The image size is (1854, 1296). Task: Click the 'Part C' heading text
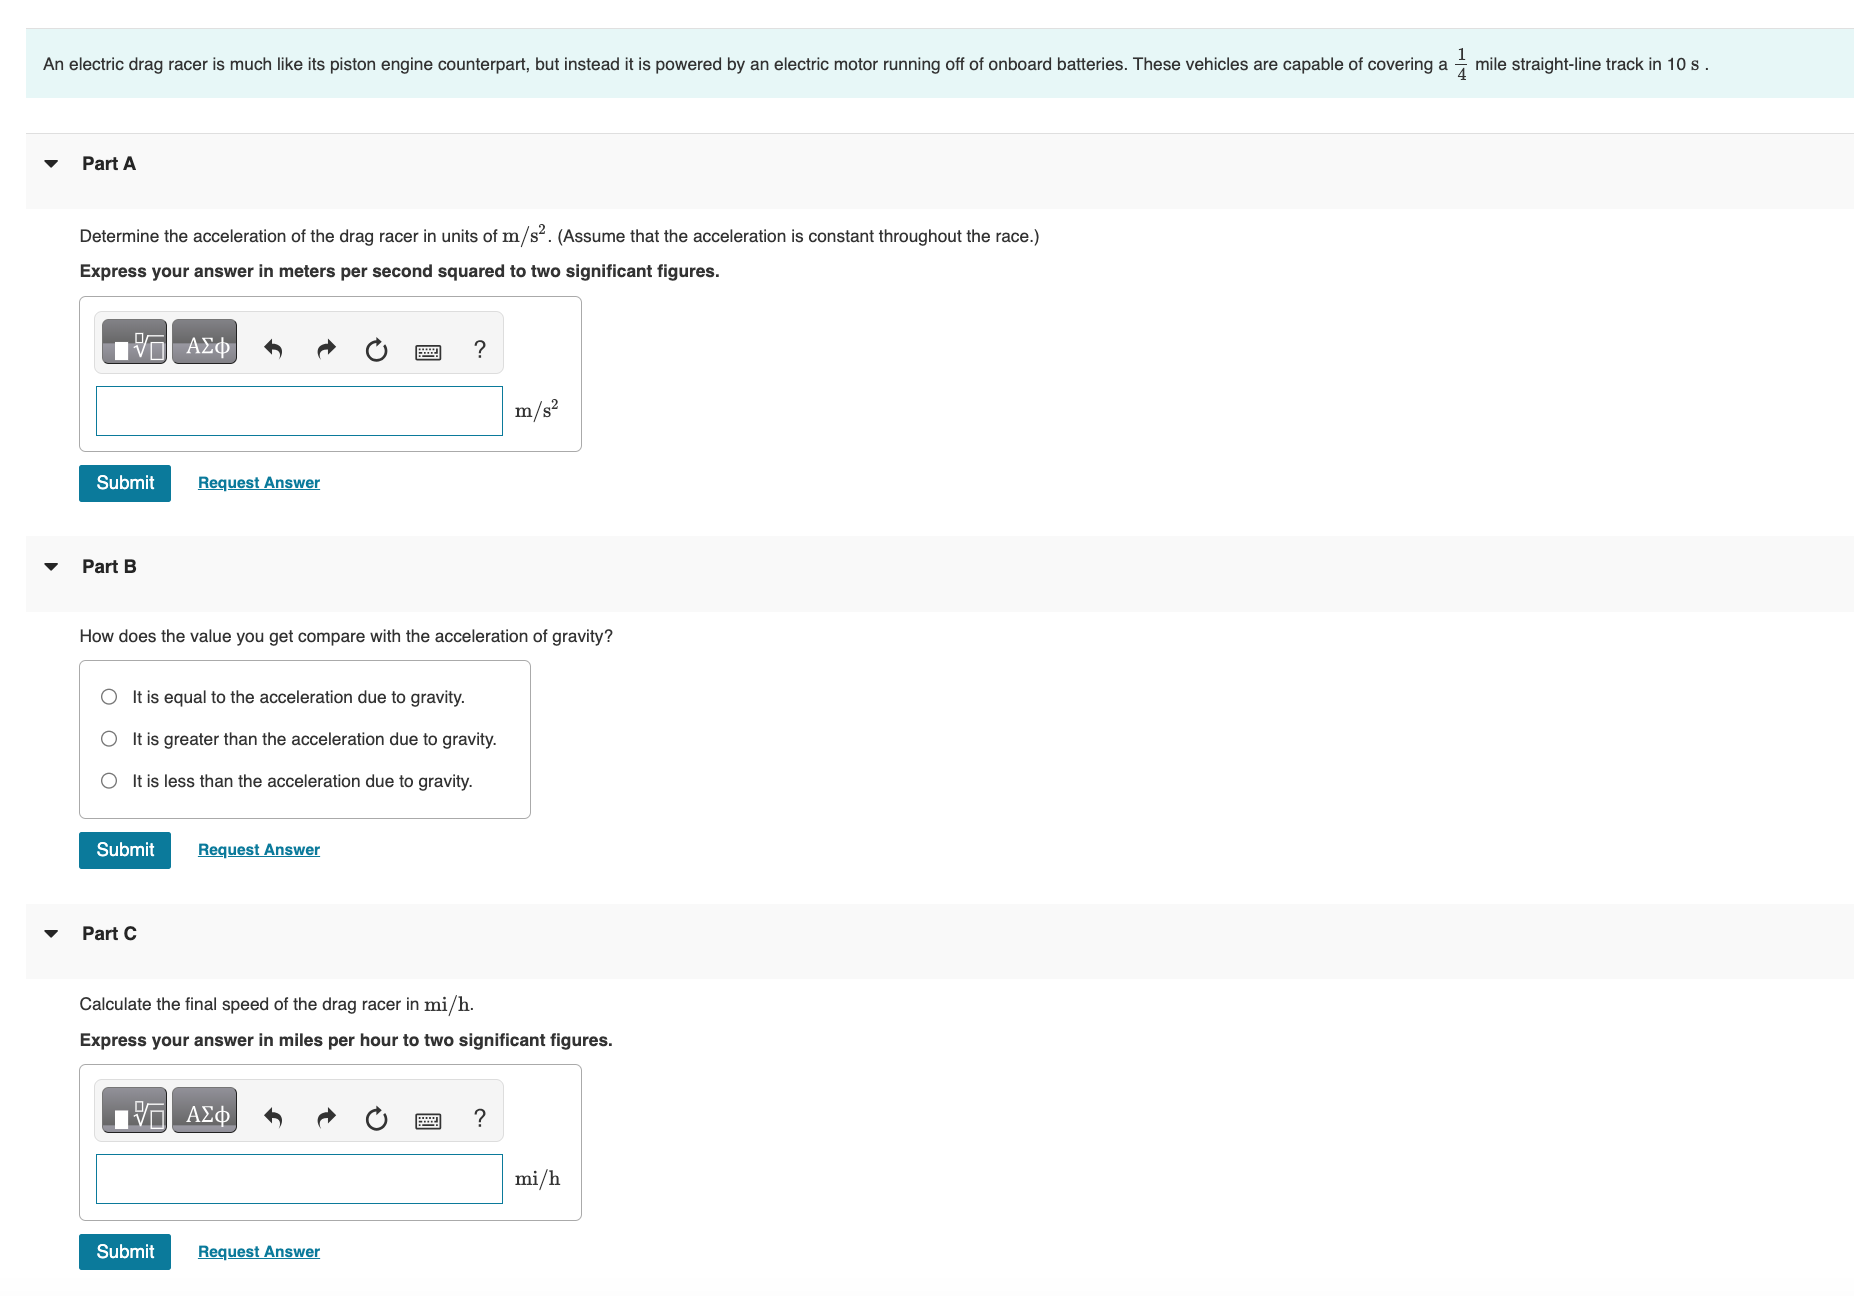[x=109, y=934]
